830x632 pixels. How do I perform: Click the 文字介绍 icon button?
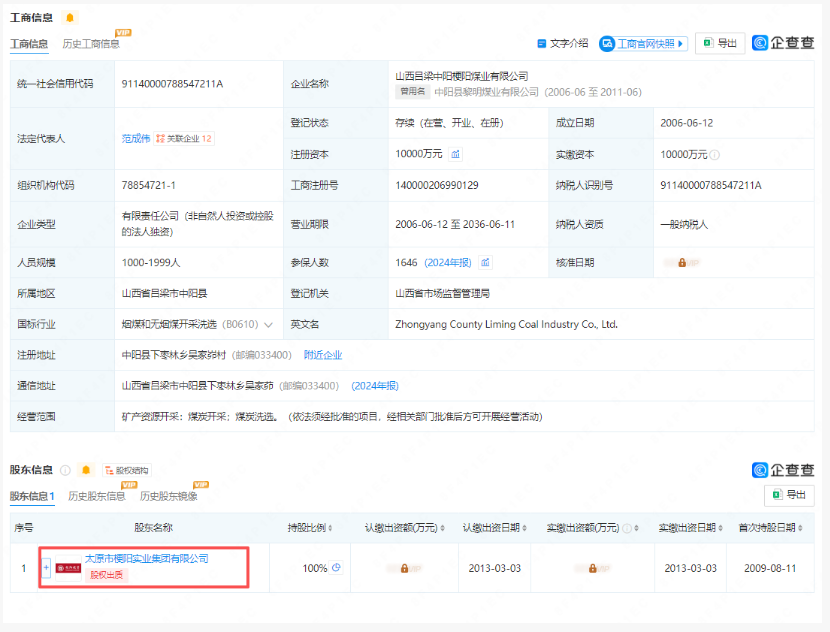point(563,44)
